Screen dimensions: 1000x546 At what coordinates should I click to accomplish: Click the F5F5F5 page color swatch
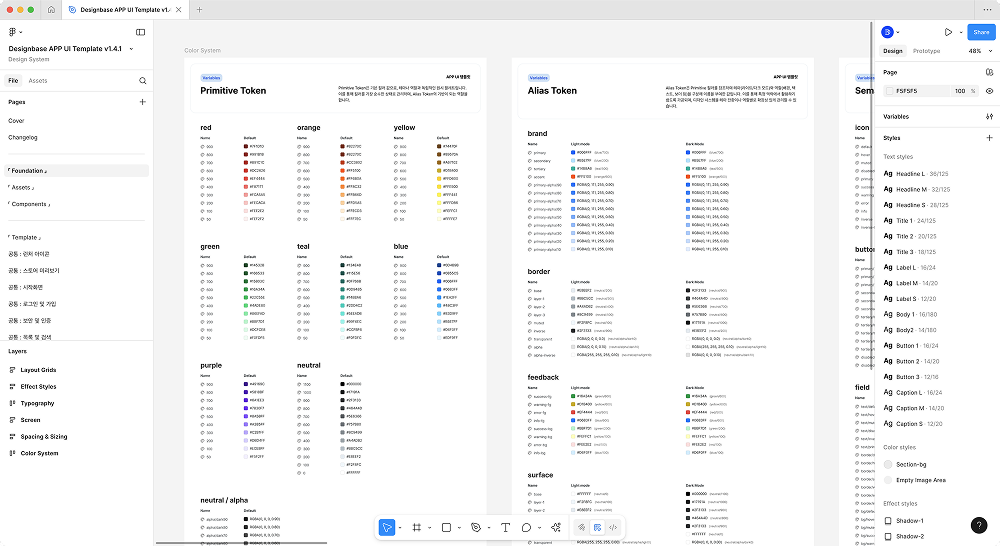point(889,91)
